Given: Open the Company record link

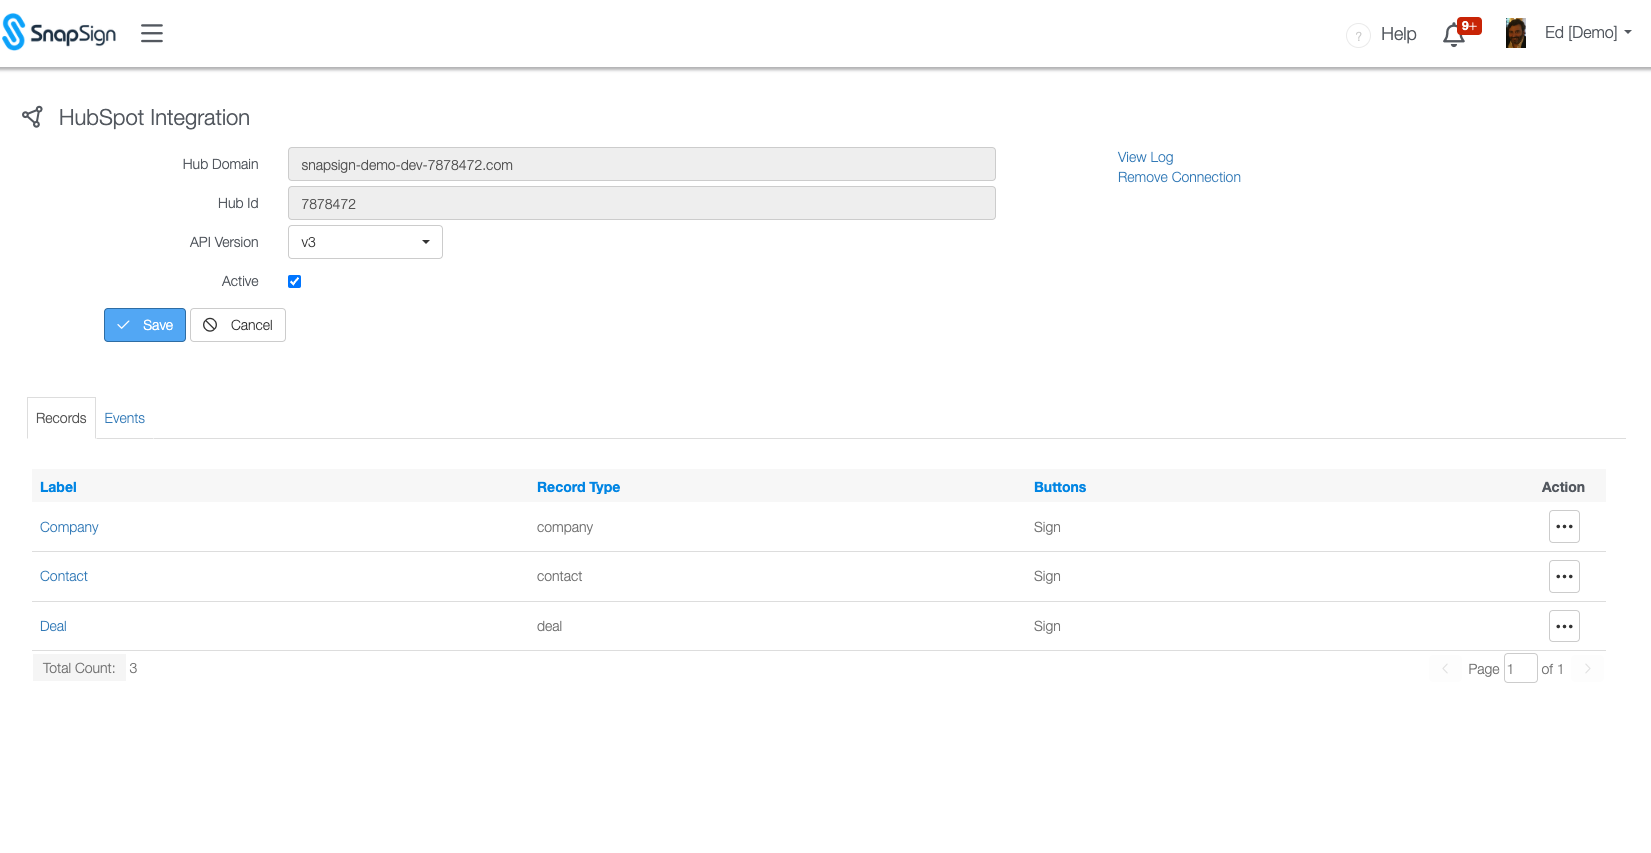Looking at the screenshot, I should pyautogui.click(x=69, y=527).
